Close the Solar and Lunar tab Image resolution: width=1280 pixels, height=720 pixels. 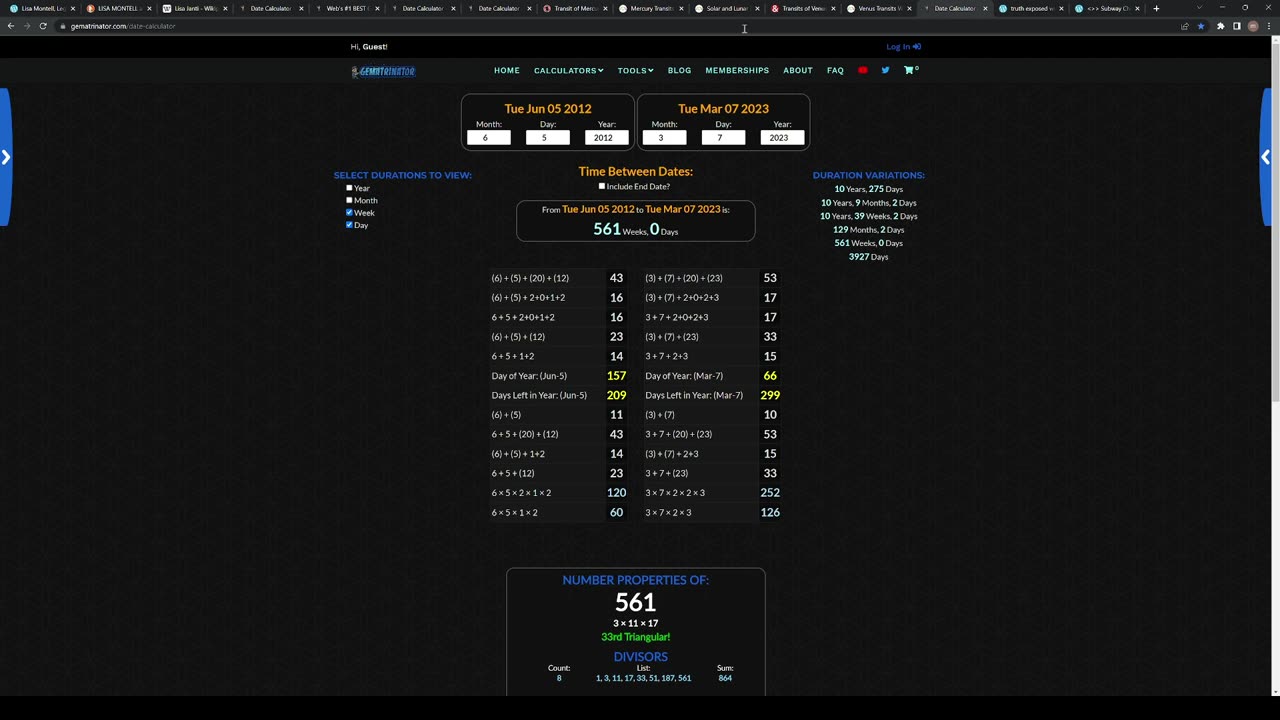757,8
